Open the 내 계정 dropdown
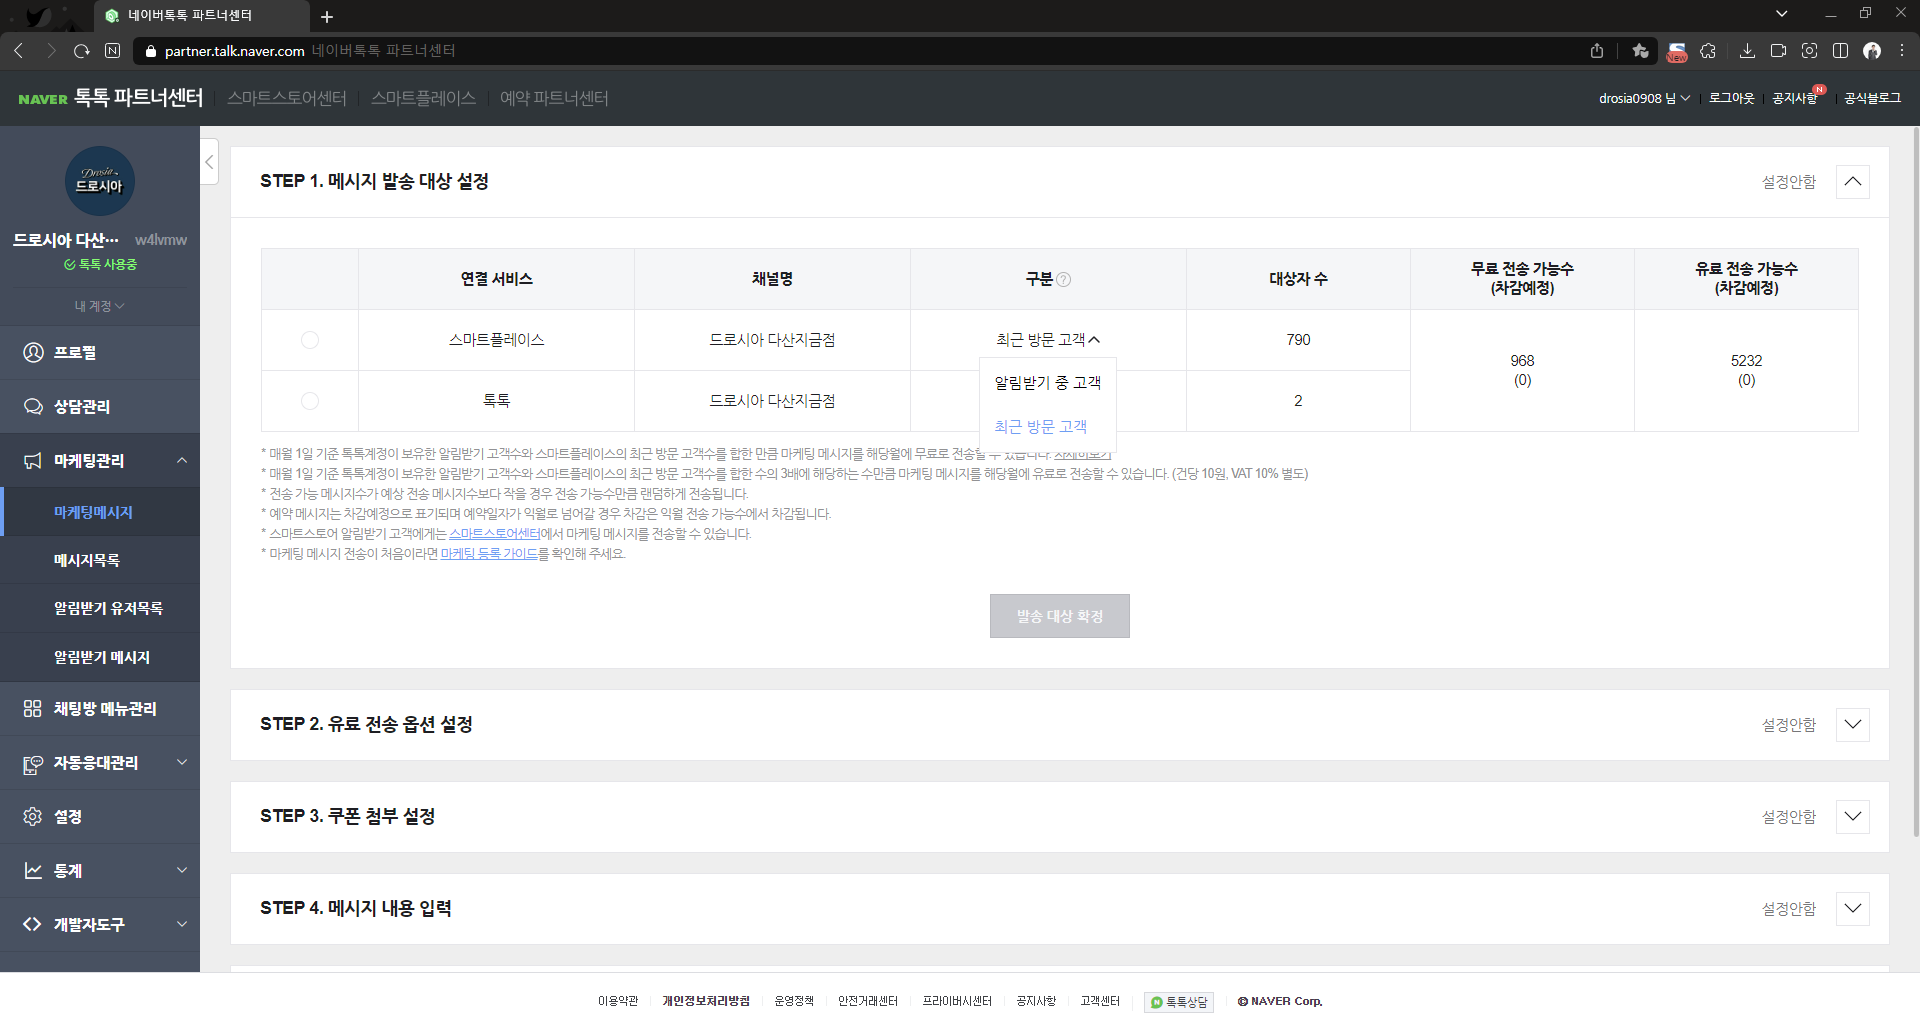 99,306
